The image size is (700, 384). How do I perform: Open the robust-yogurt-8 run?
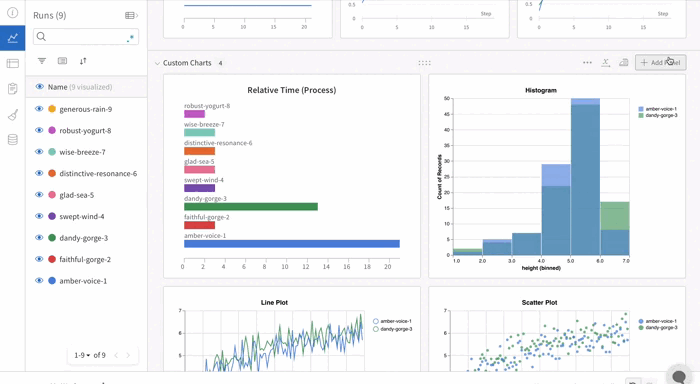click(85, 131)
